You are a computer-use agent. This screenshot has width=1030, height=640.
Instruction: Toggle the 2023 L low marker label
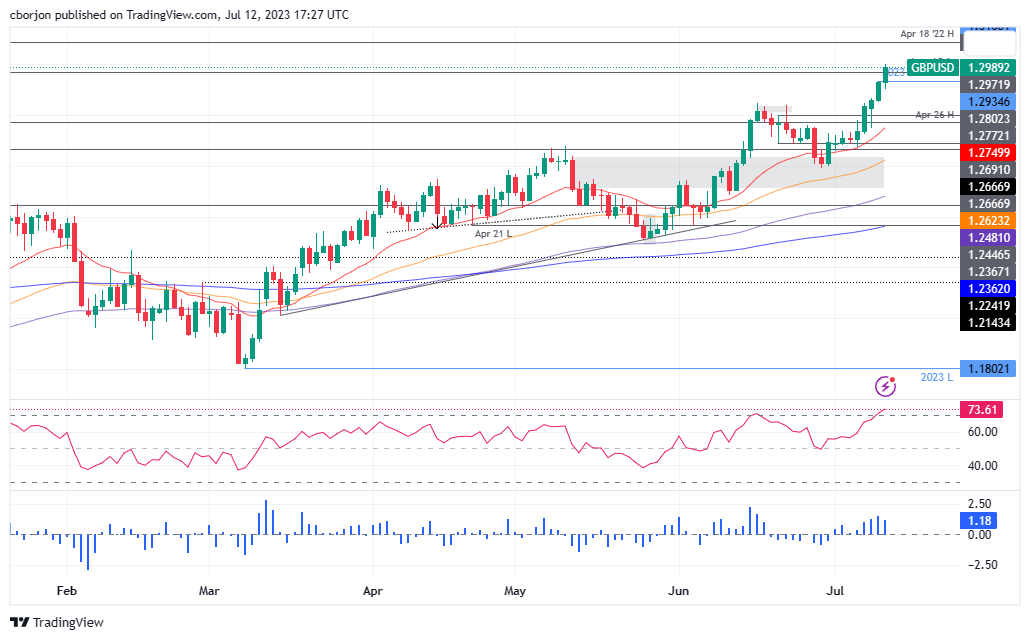[934, 378]
